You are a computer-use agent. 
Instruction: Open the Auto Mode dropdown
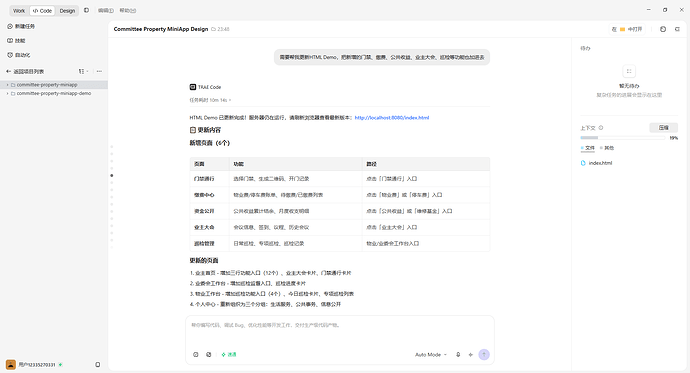431,355
